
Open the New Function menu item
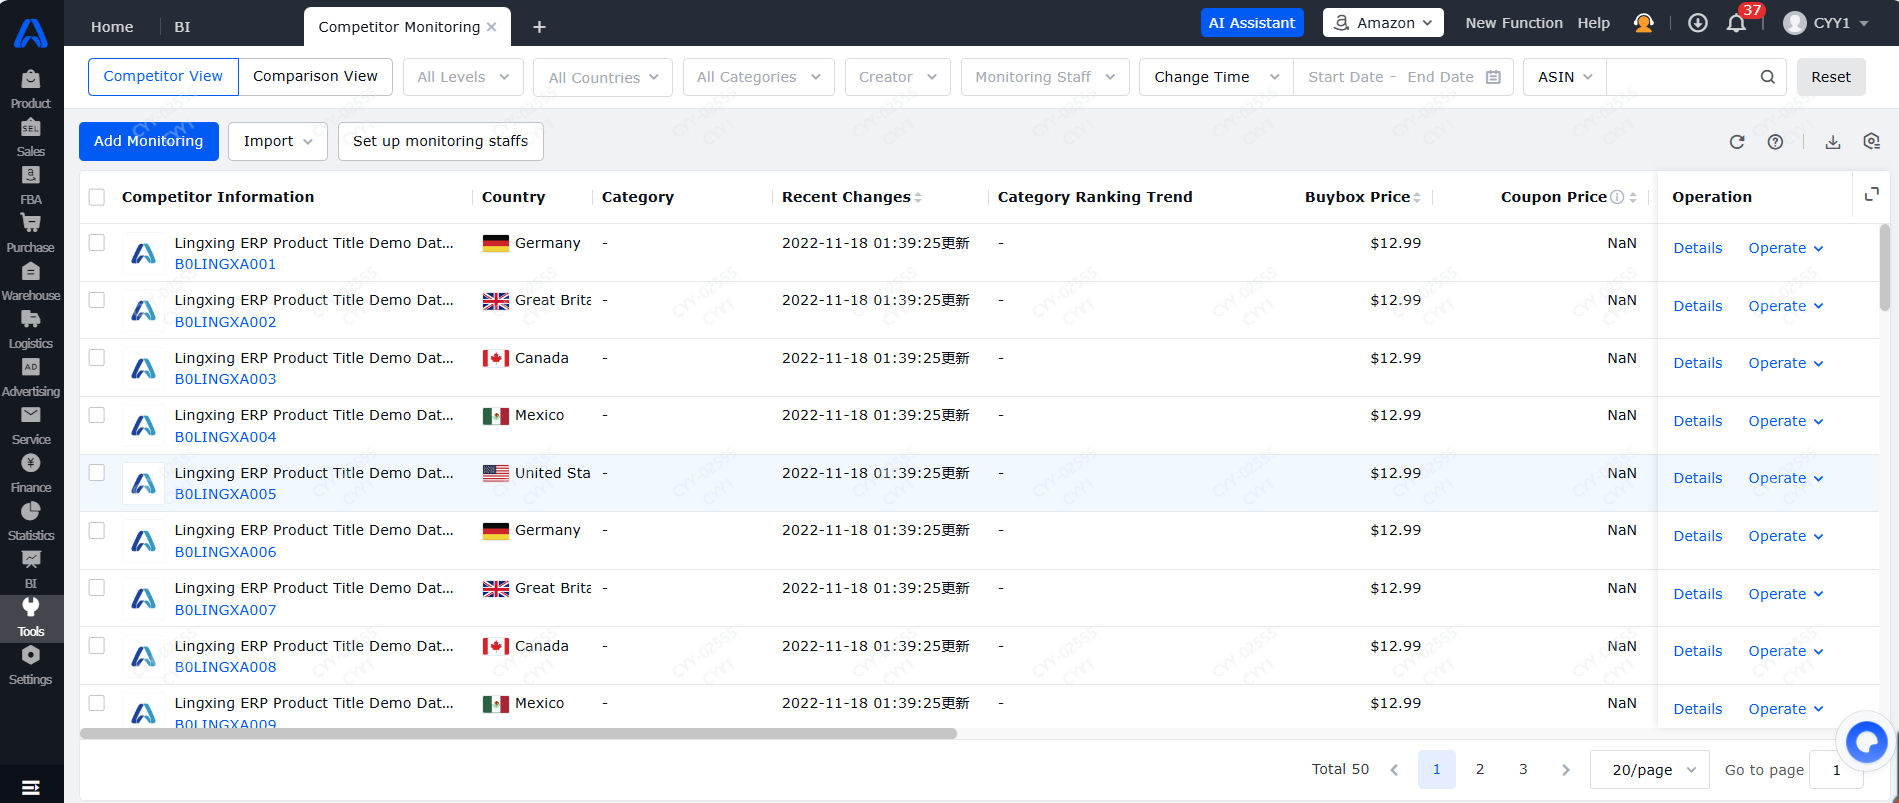pyautogui.click(x=1514, y=23)
